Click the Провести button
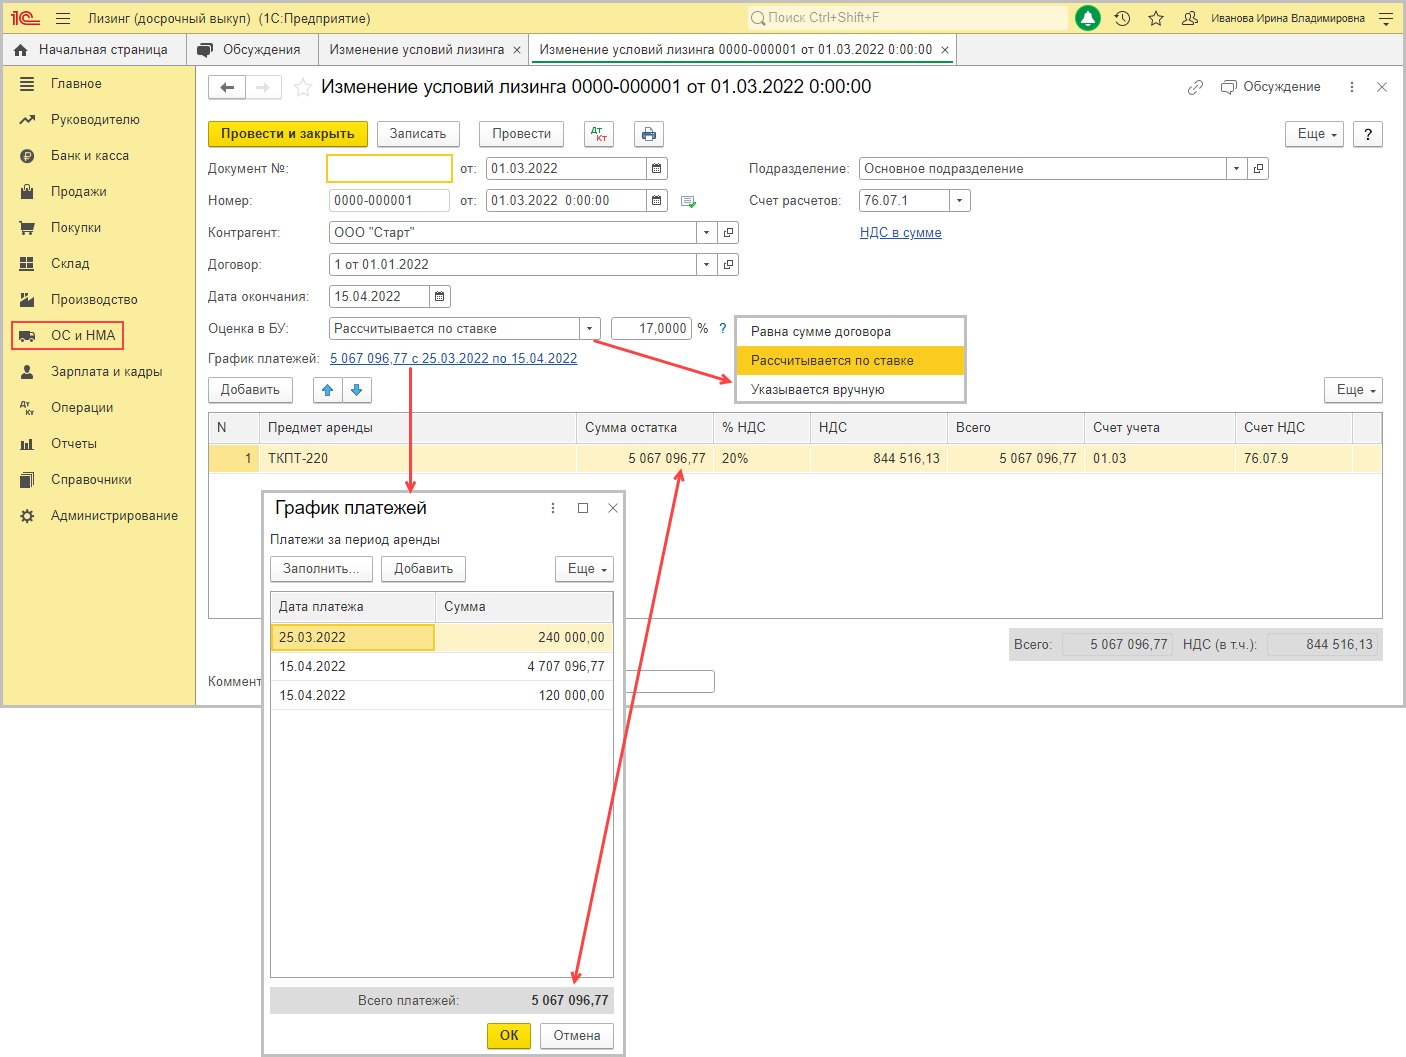This screenshot has width=1406, height=1057. (x=521, y=134)
